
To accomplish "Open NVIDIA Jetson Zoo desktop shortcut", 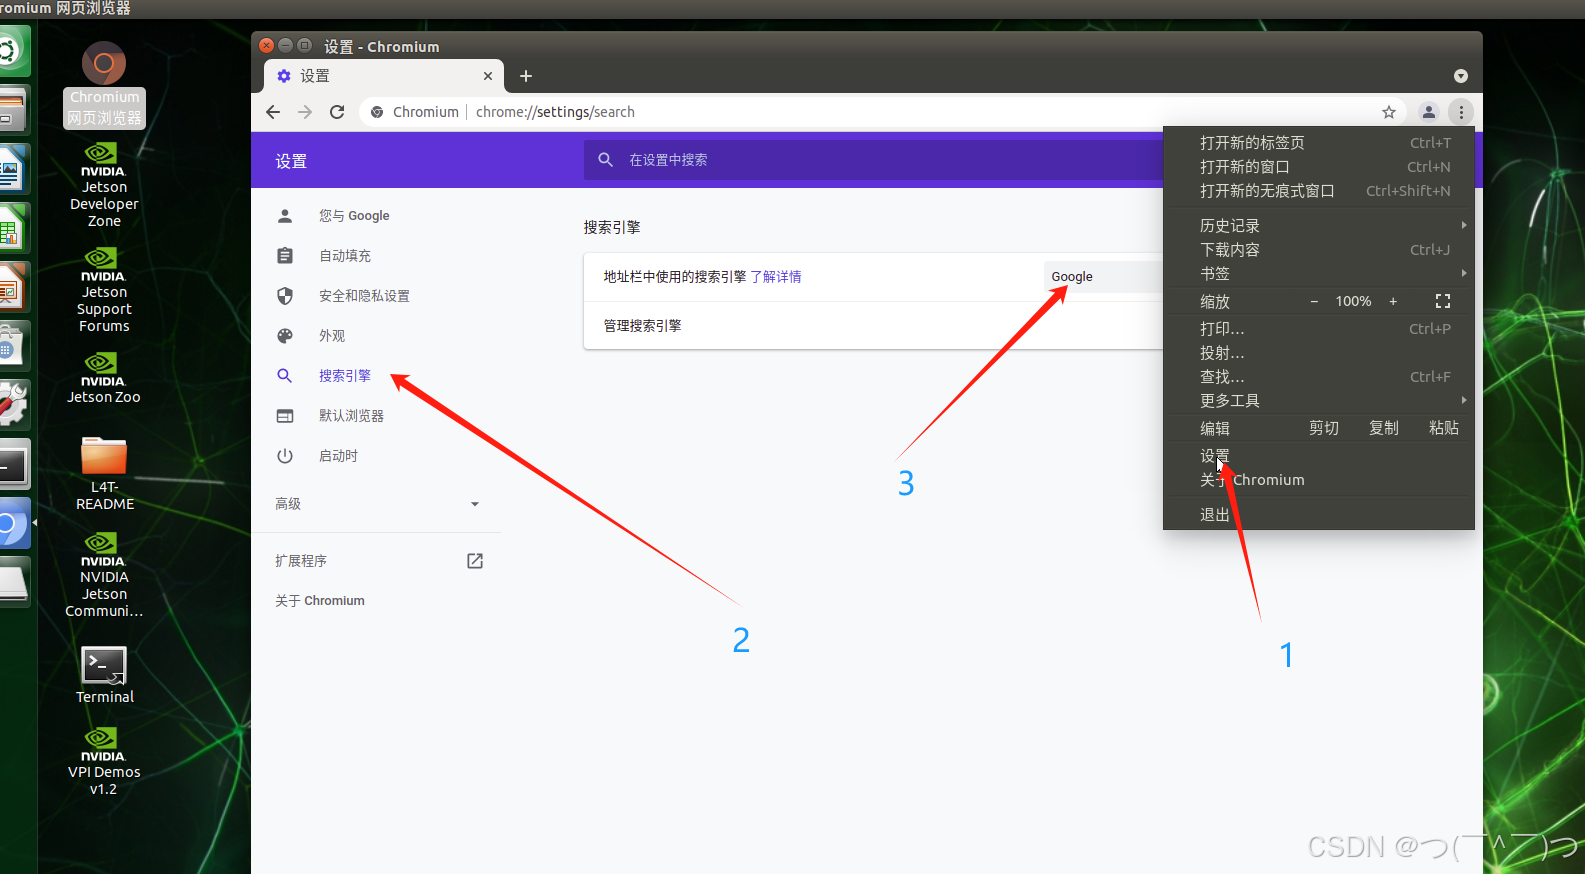I will [104, 378].
